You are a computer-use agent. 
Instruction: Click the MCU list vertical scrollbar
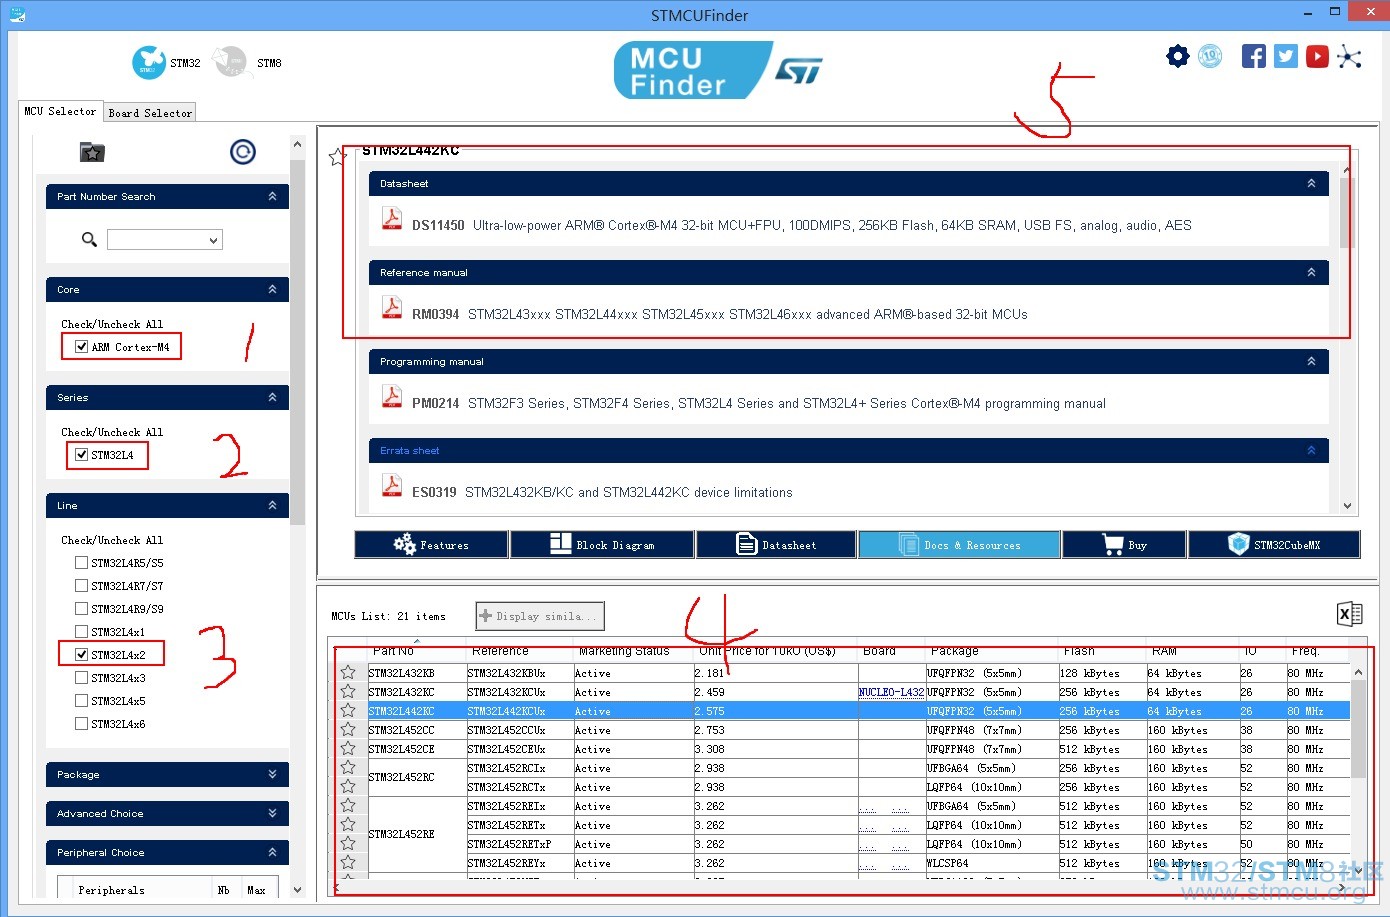(1358, 728)
